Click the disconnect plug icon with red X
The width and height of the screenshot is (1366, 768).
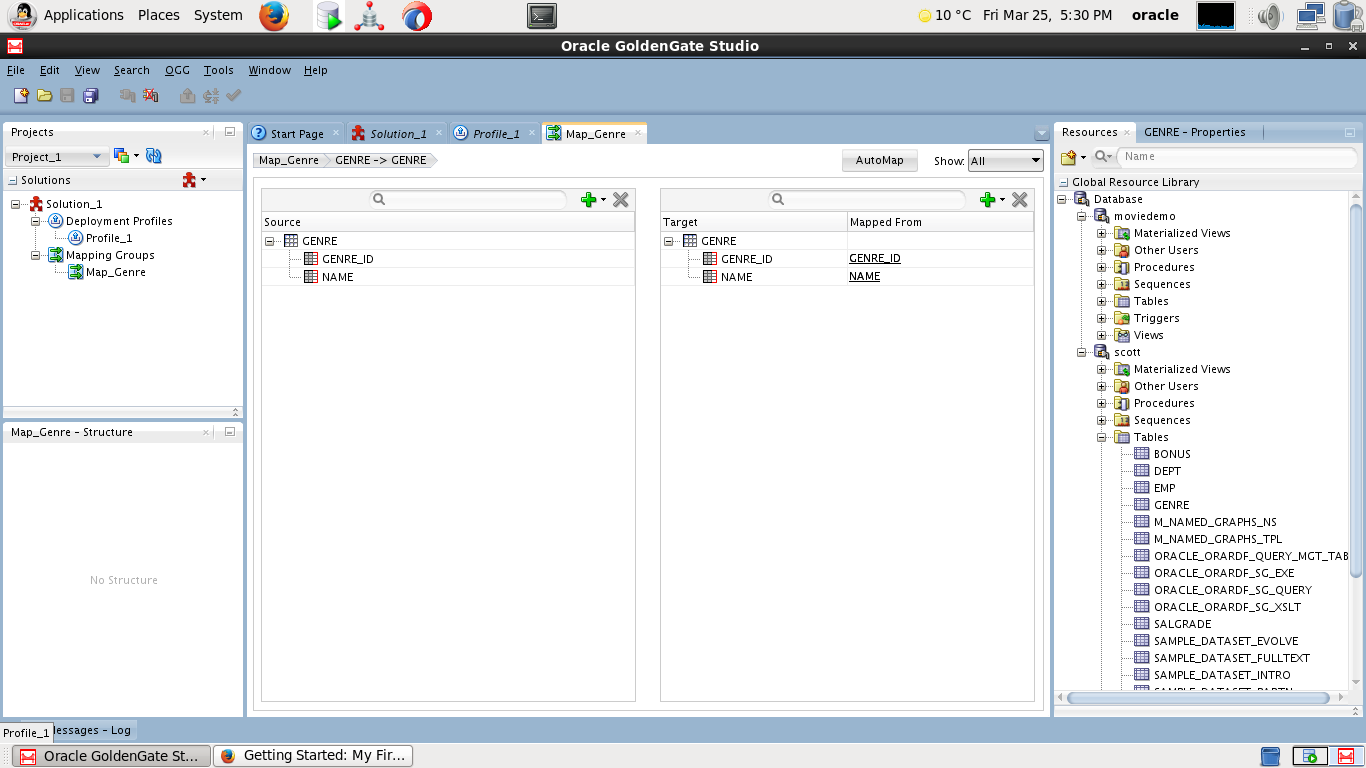tap(150, 95)
